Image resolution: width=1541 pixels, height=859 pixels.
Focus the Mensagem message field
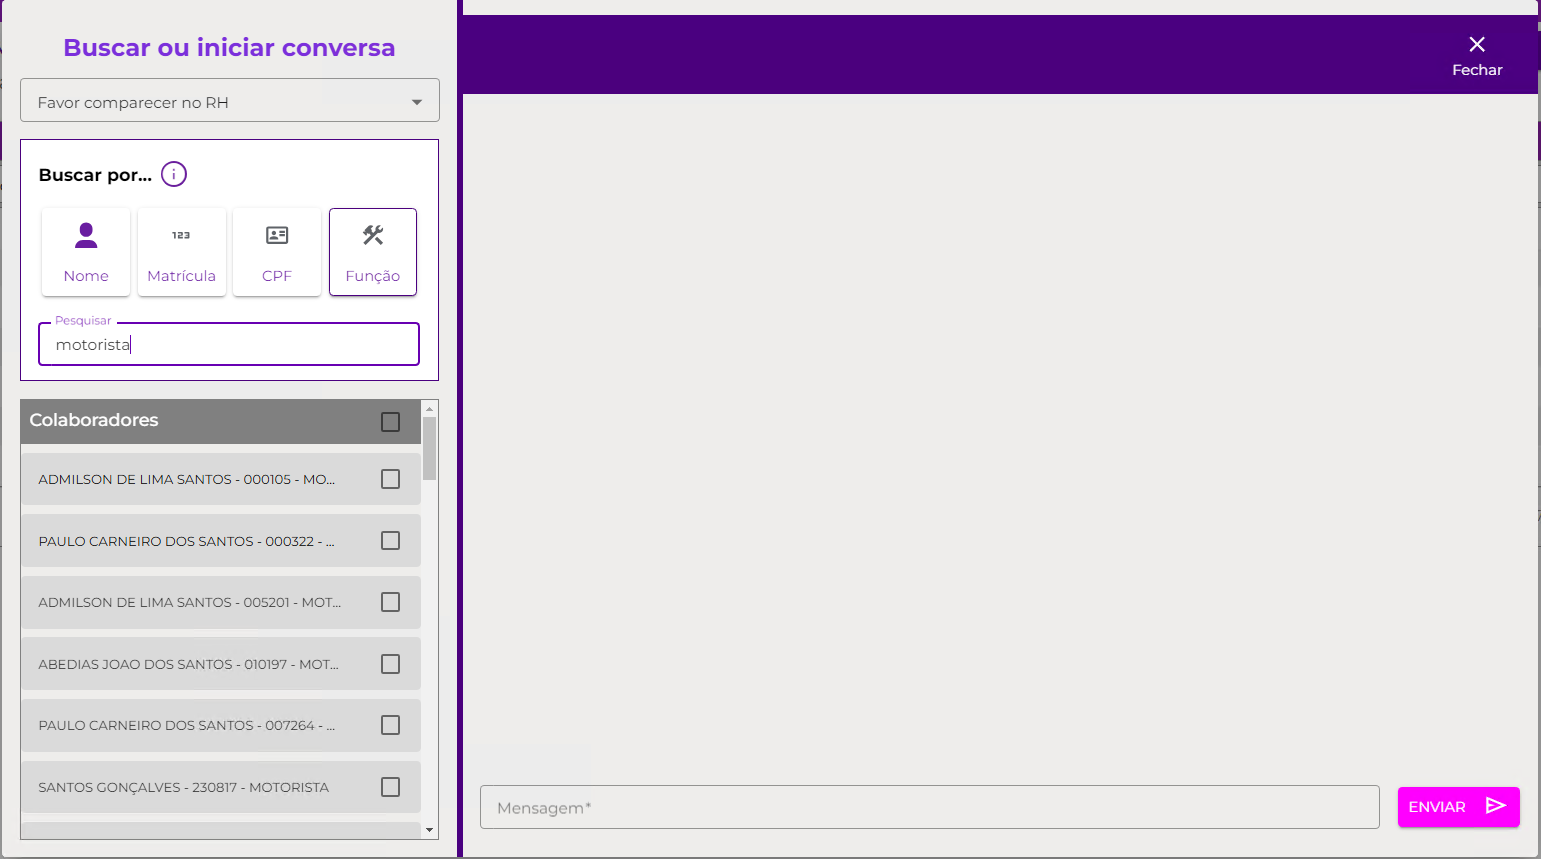(930, 807)
